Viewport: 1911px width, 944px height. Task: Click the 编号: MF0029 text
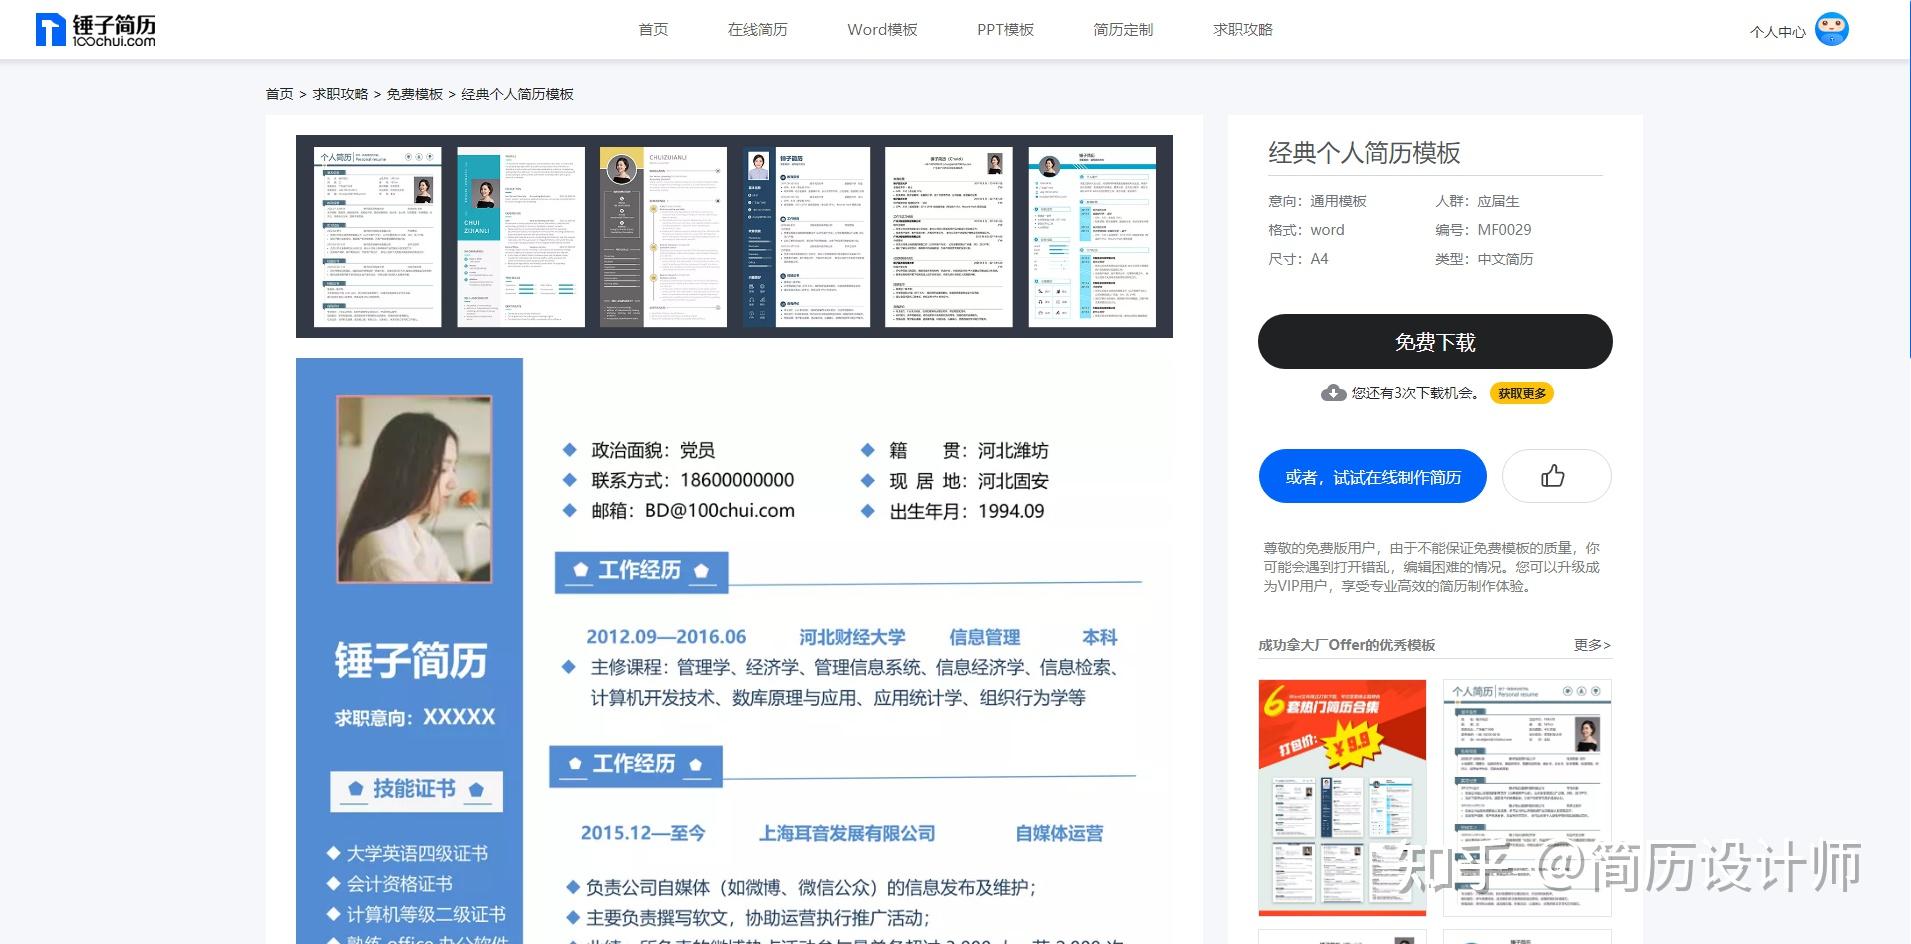pos(1483,230)
